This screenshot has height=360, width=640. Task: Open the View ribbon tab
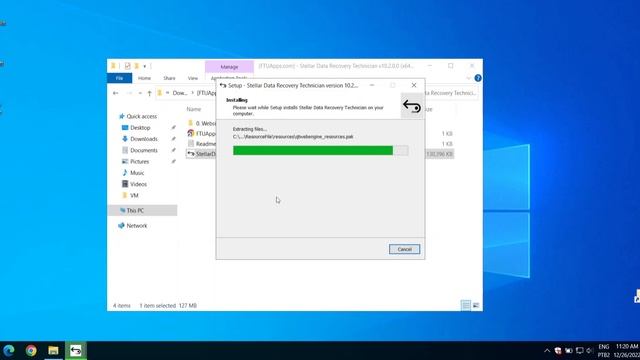[193, 78]
